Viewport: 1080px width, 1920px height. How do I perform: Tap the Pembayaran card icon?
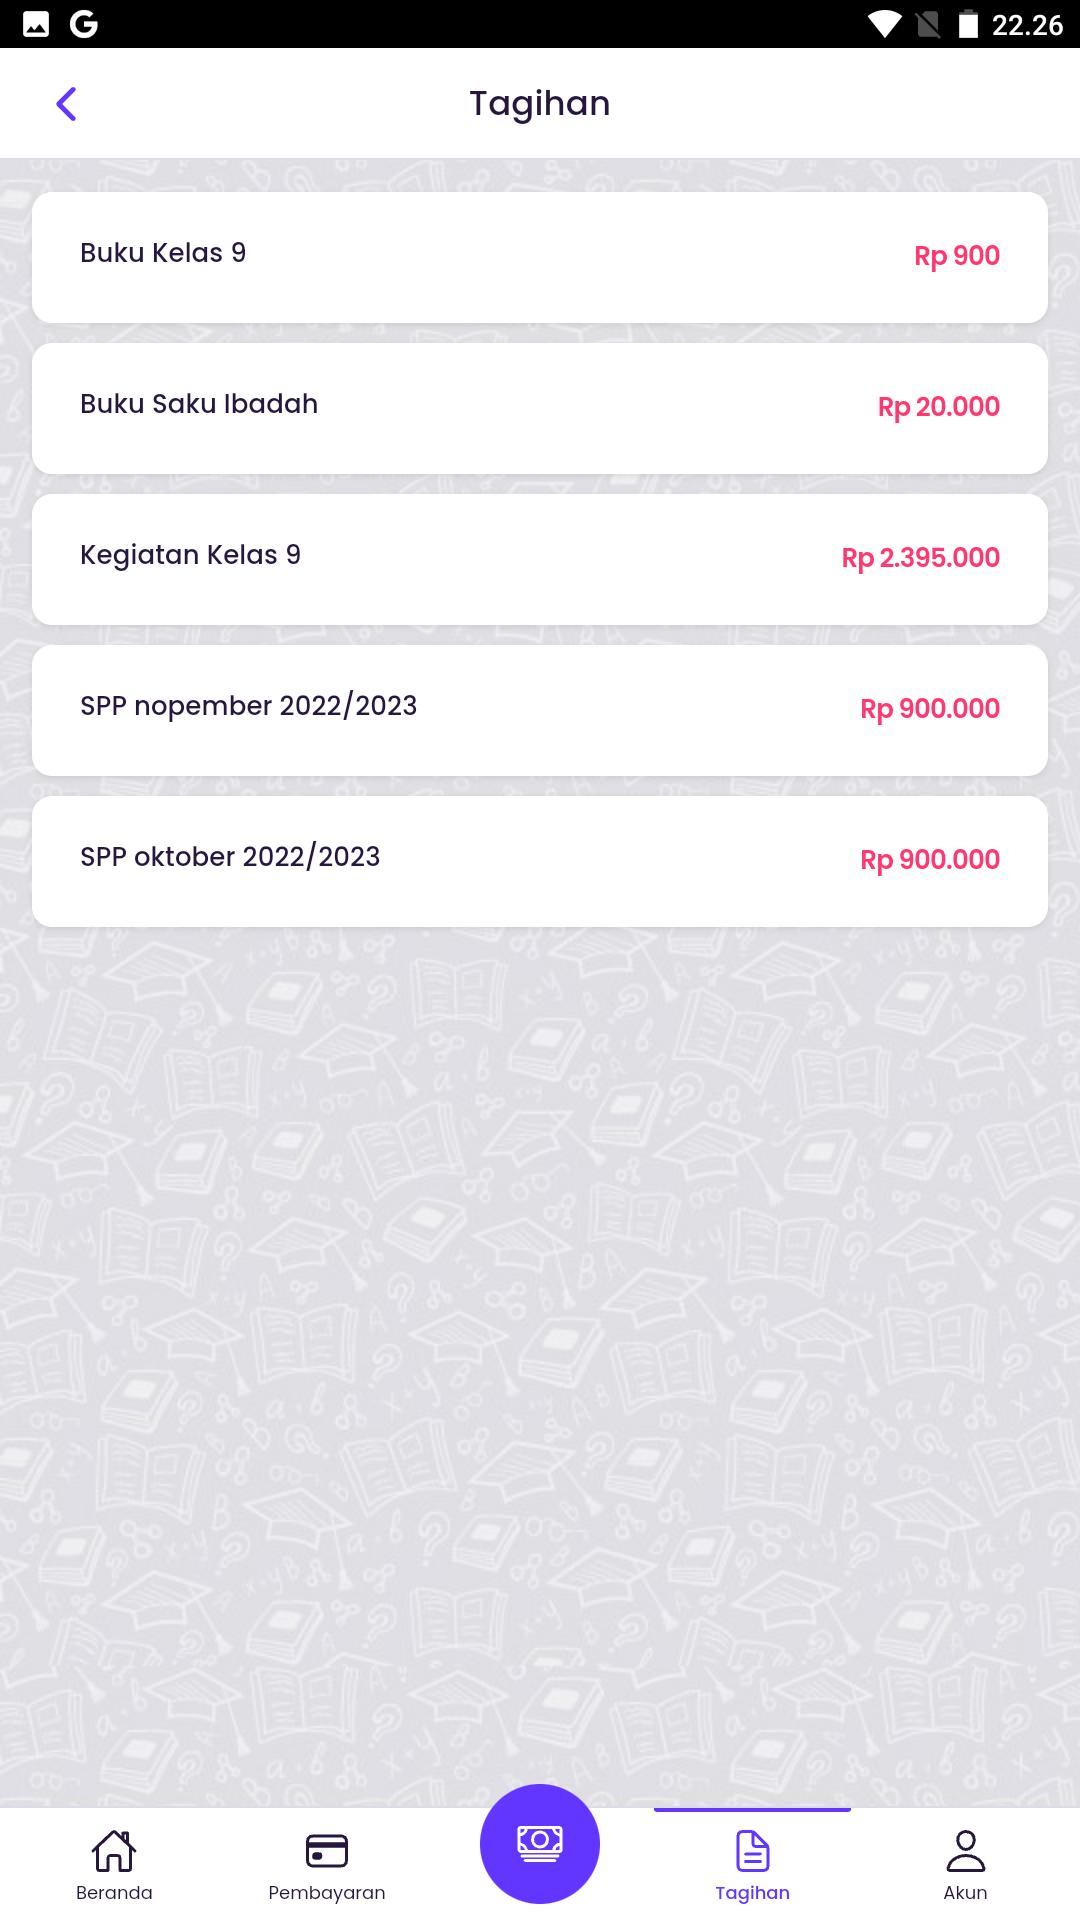(x=327, y=1850)
